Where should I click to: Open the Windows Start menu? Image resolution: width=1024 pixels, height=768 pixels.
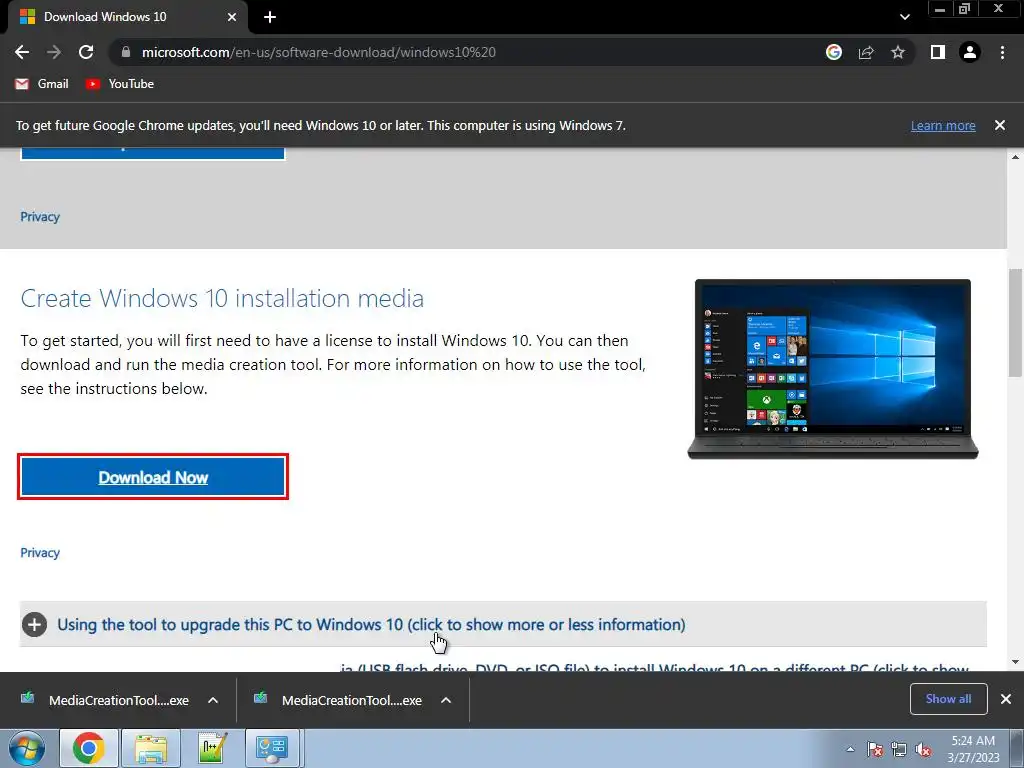click(x=27, y=748)
